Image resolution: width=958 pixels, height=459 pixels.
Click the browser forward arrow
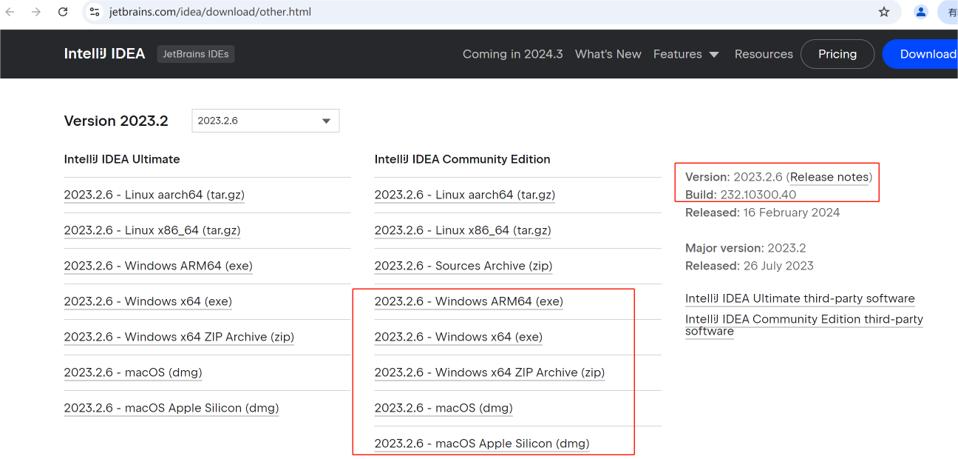click(37, 12)
